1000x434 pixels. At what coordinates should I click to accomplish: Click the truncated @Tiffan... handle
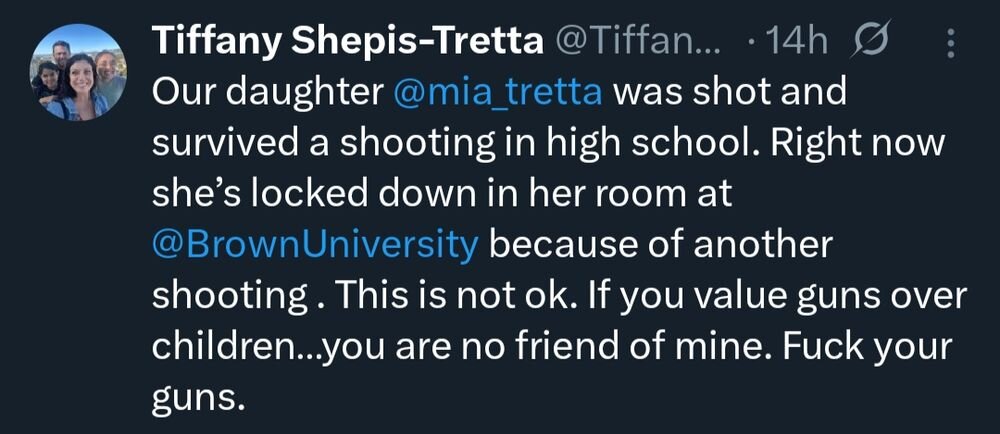pos(638,42)
